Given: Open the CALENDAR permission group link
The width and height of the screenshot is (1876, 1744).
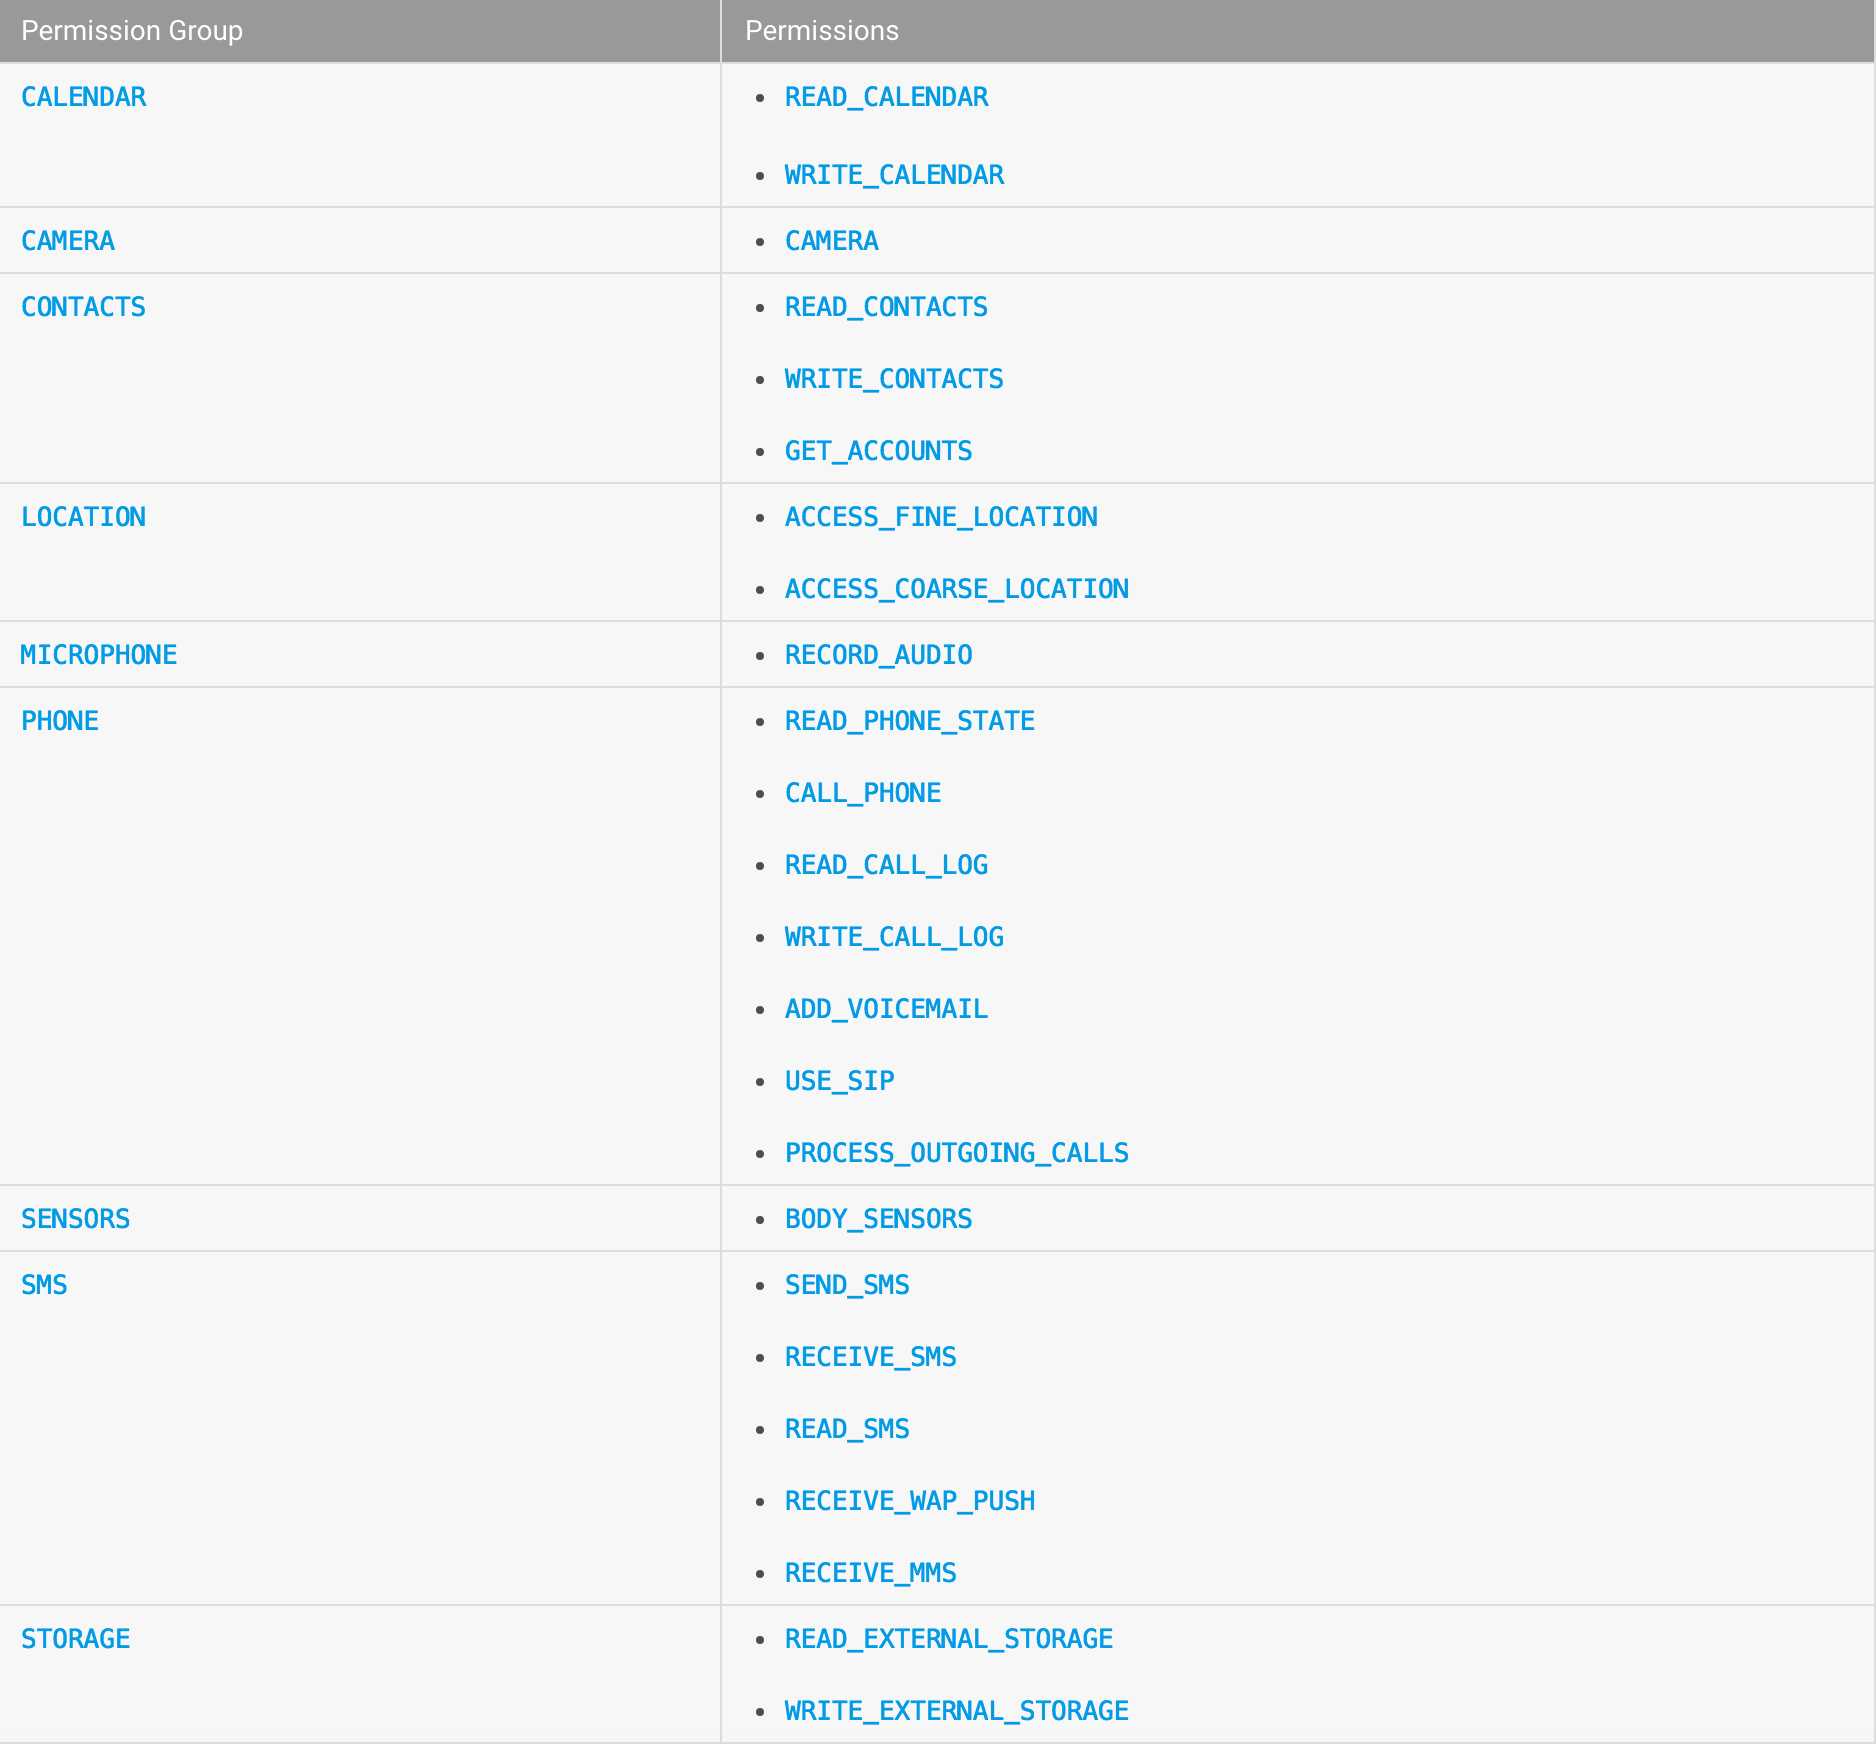Looking at the screenshot, I should click(84, 97).
